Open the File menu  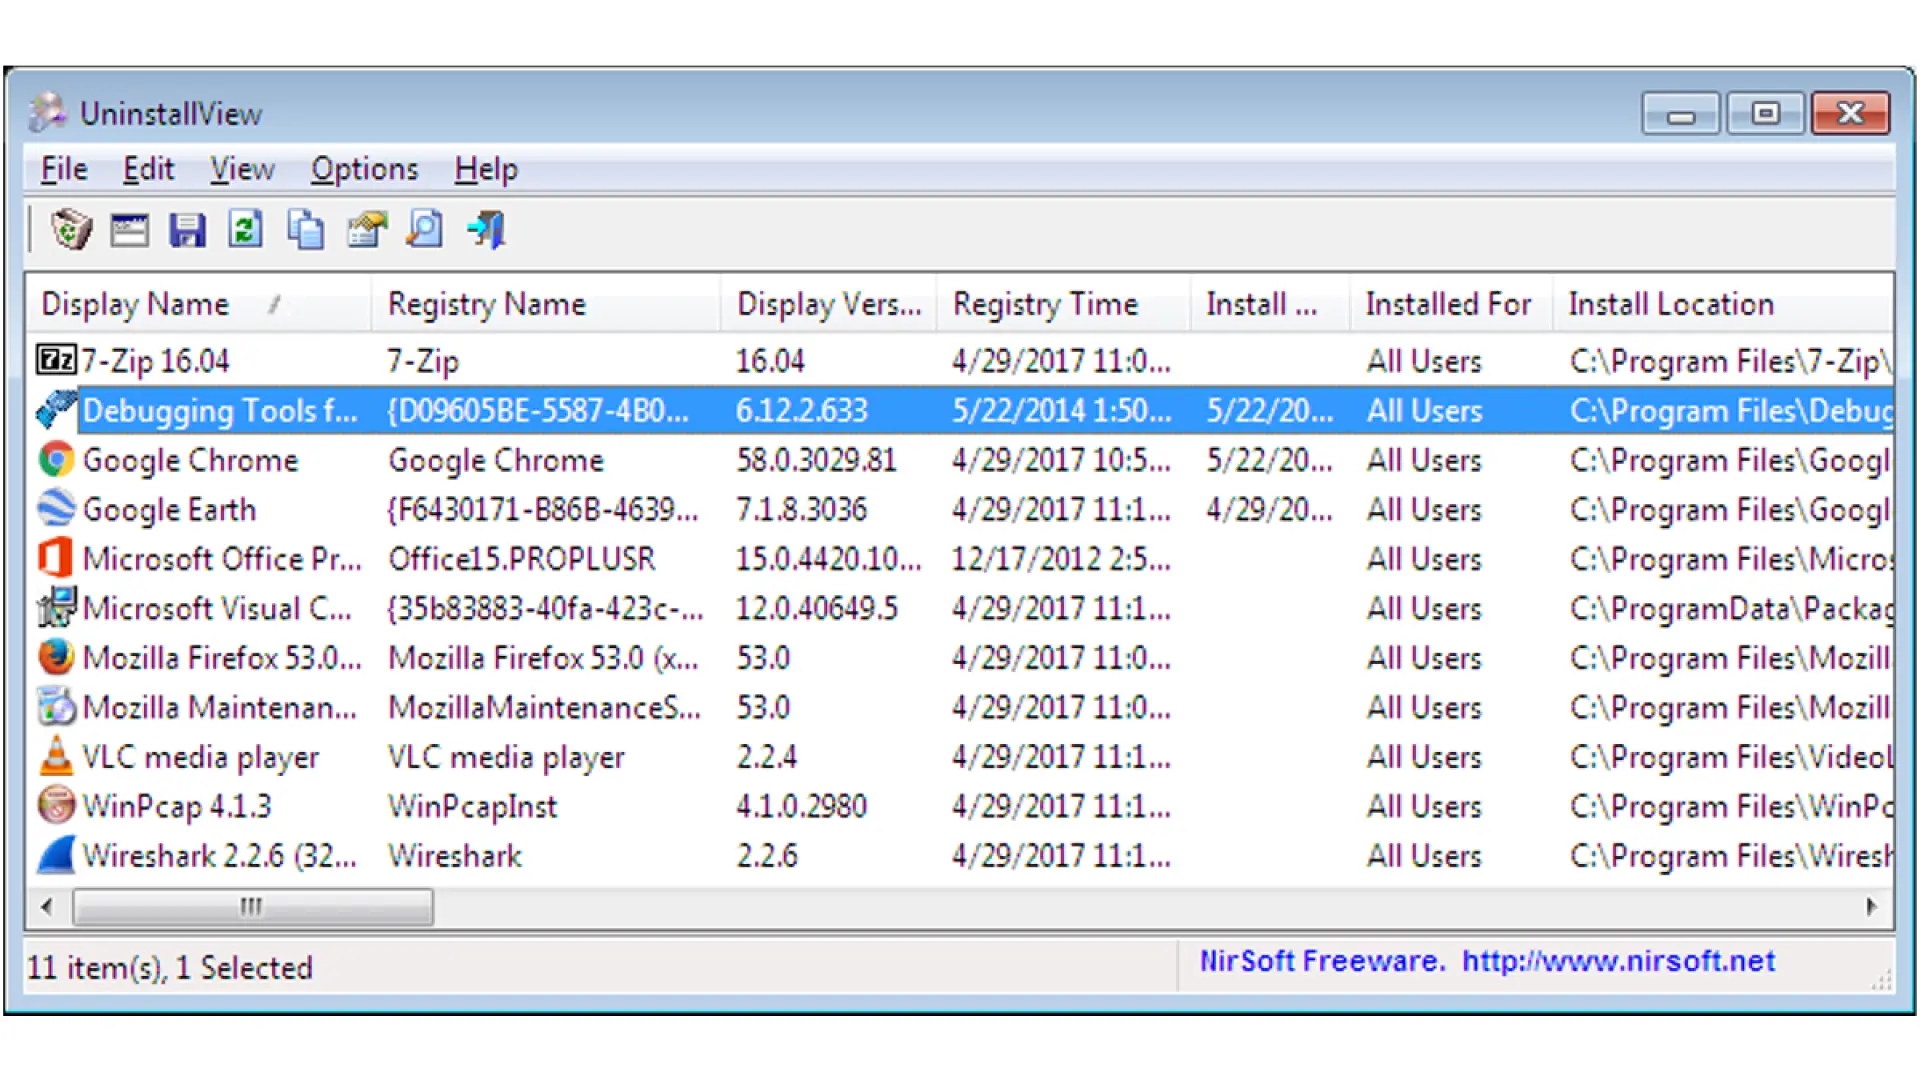click(64, 169)
